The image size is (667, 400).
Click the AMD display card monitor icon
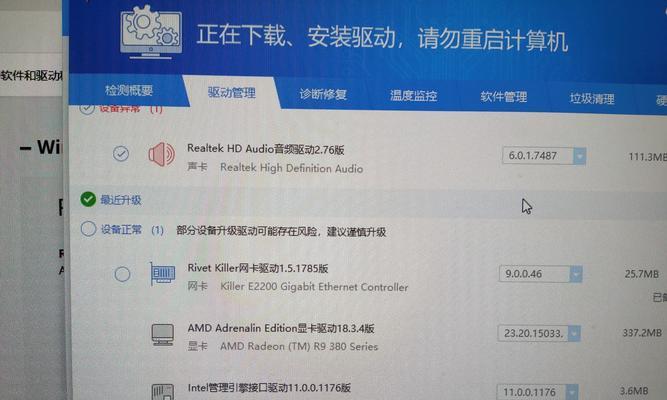pos(162,334)
